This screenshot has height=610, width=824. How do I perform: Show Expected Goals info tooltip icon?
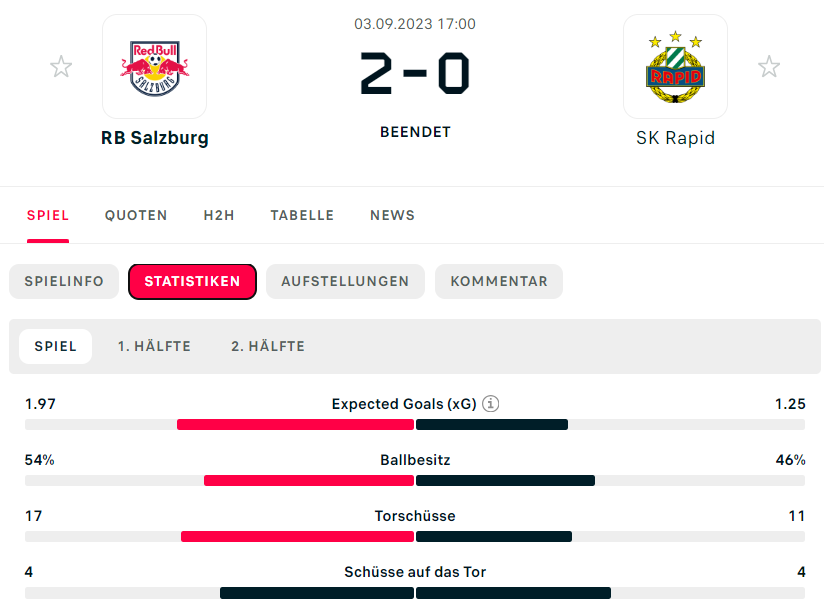[490, 404]
